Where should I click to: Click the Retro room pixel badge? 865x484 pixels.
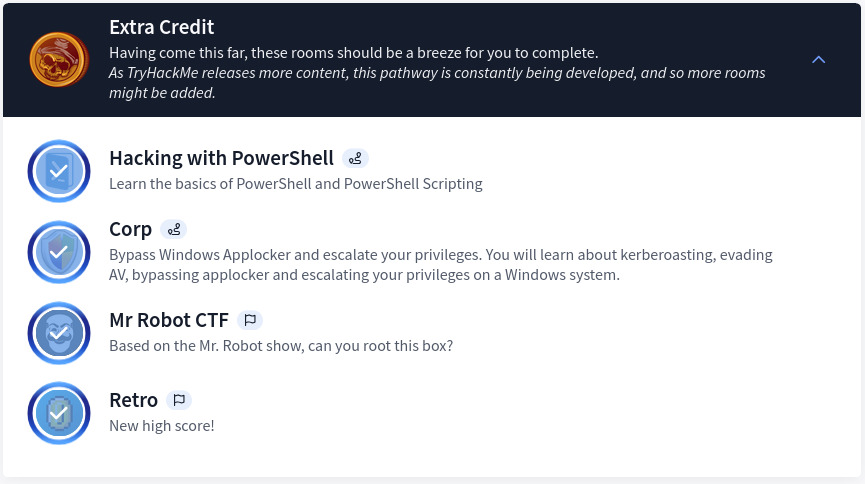[x=59, y=413]
